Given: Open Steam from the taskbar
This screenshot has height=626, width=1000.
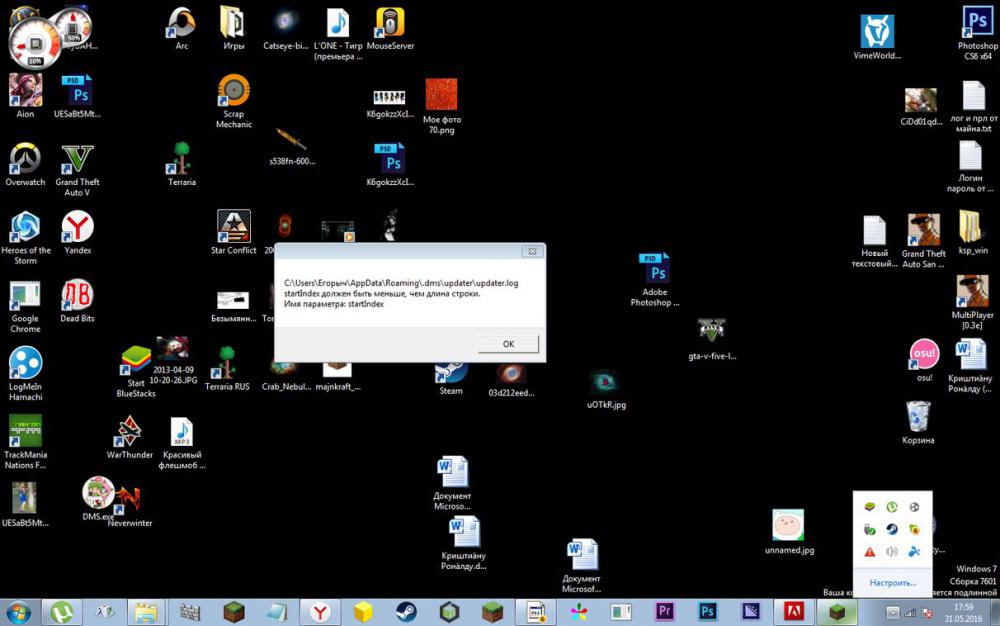Looking at the screenshot, I should [406, 613].
